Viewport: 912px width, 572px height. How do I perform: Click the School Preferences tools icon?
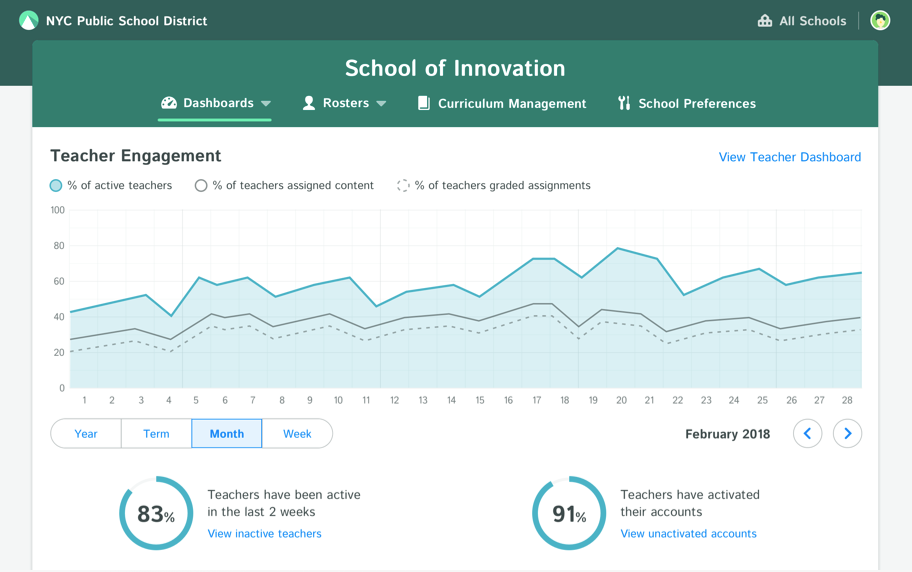click(x=624, y=103)
